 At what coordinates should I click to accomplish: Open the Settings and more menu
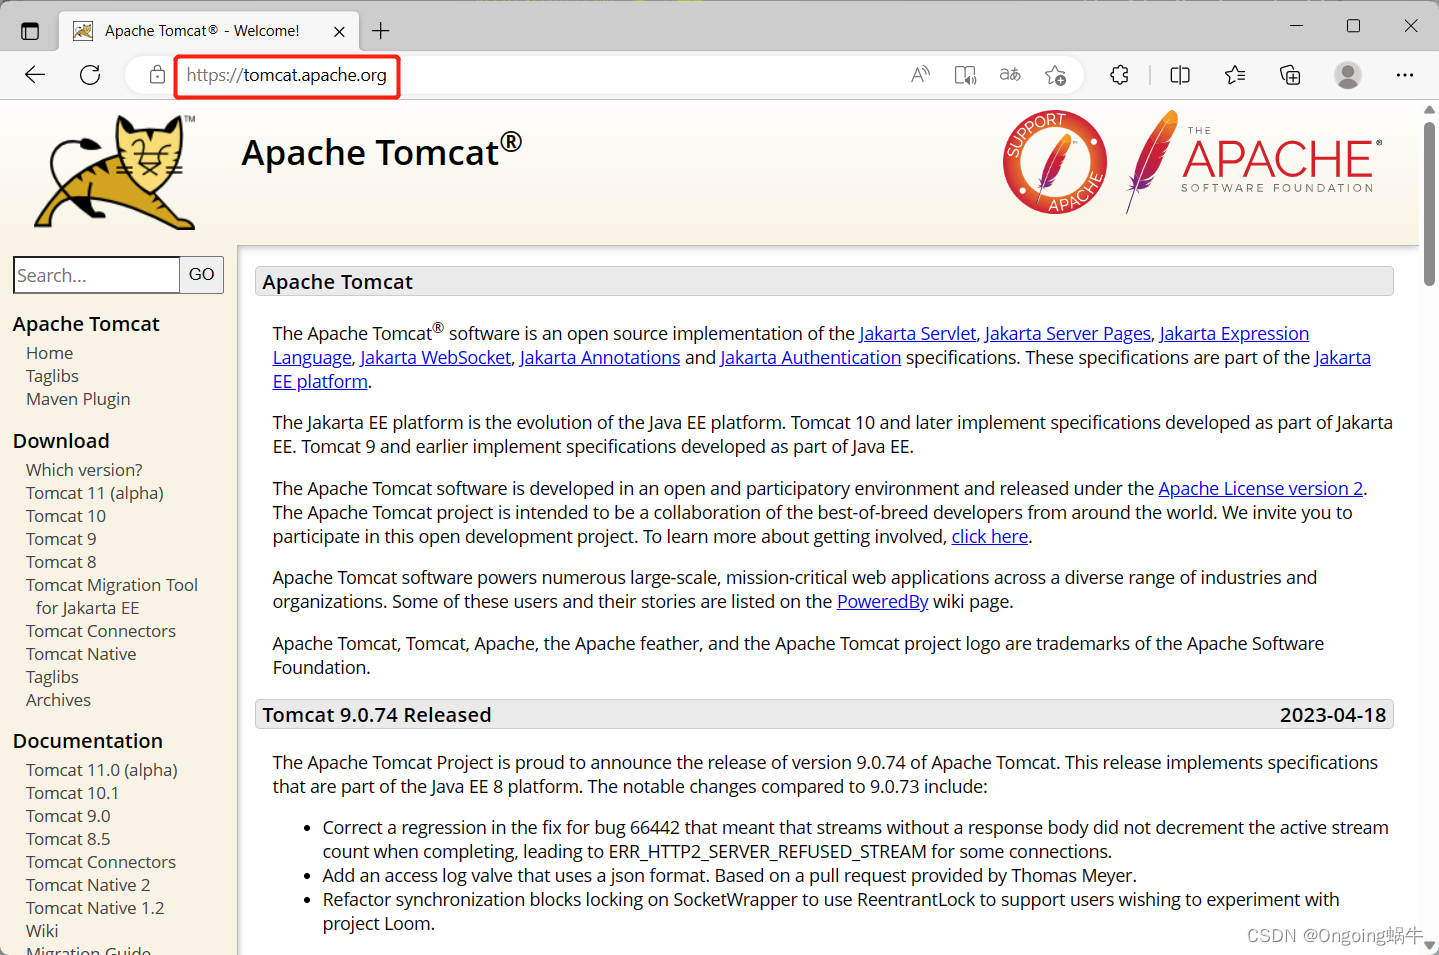[1404, 74]
